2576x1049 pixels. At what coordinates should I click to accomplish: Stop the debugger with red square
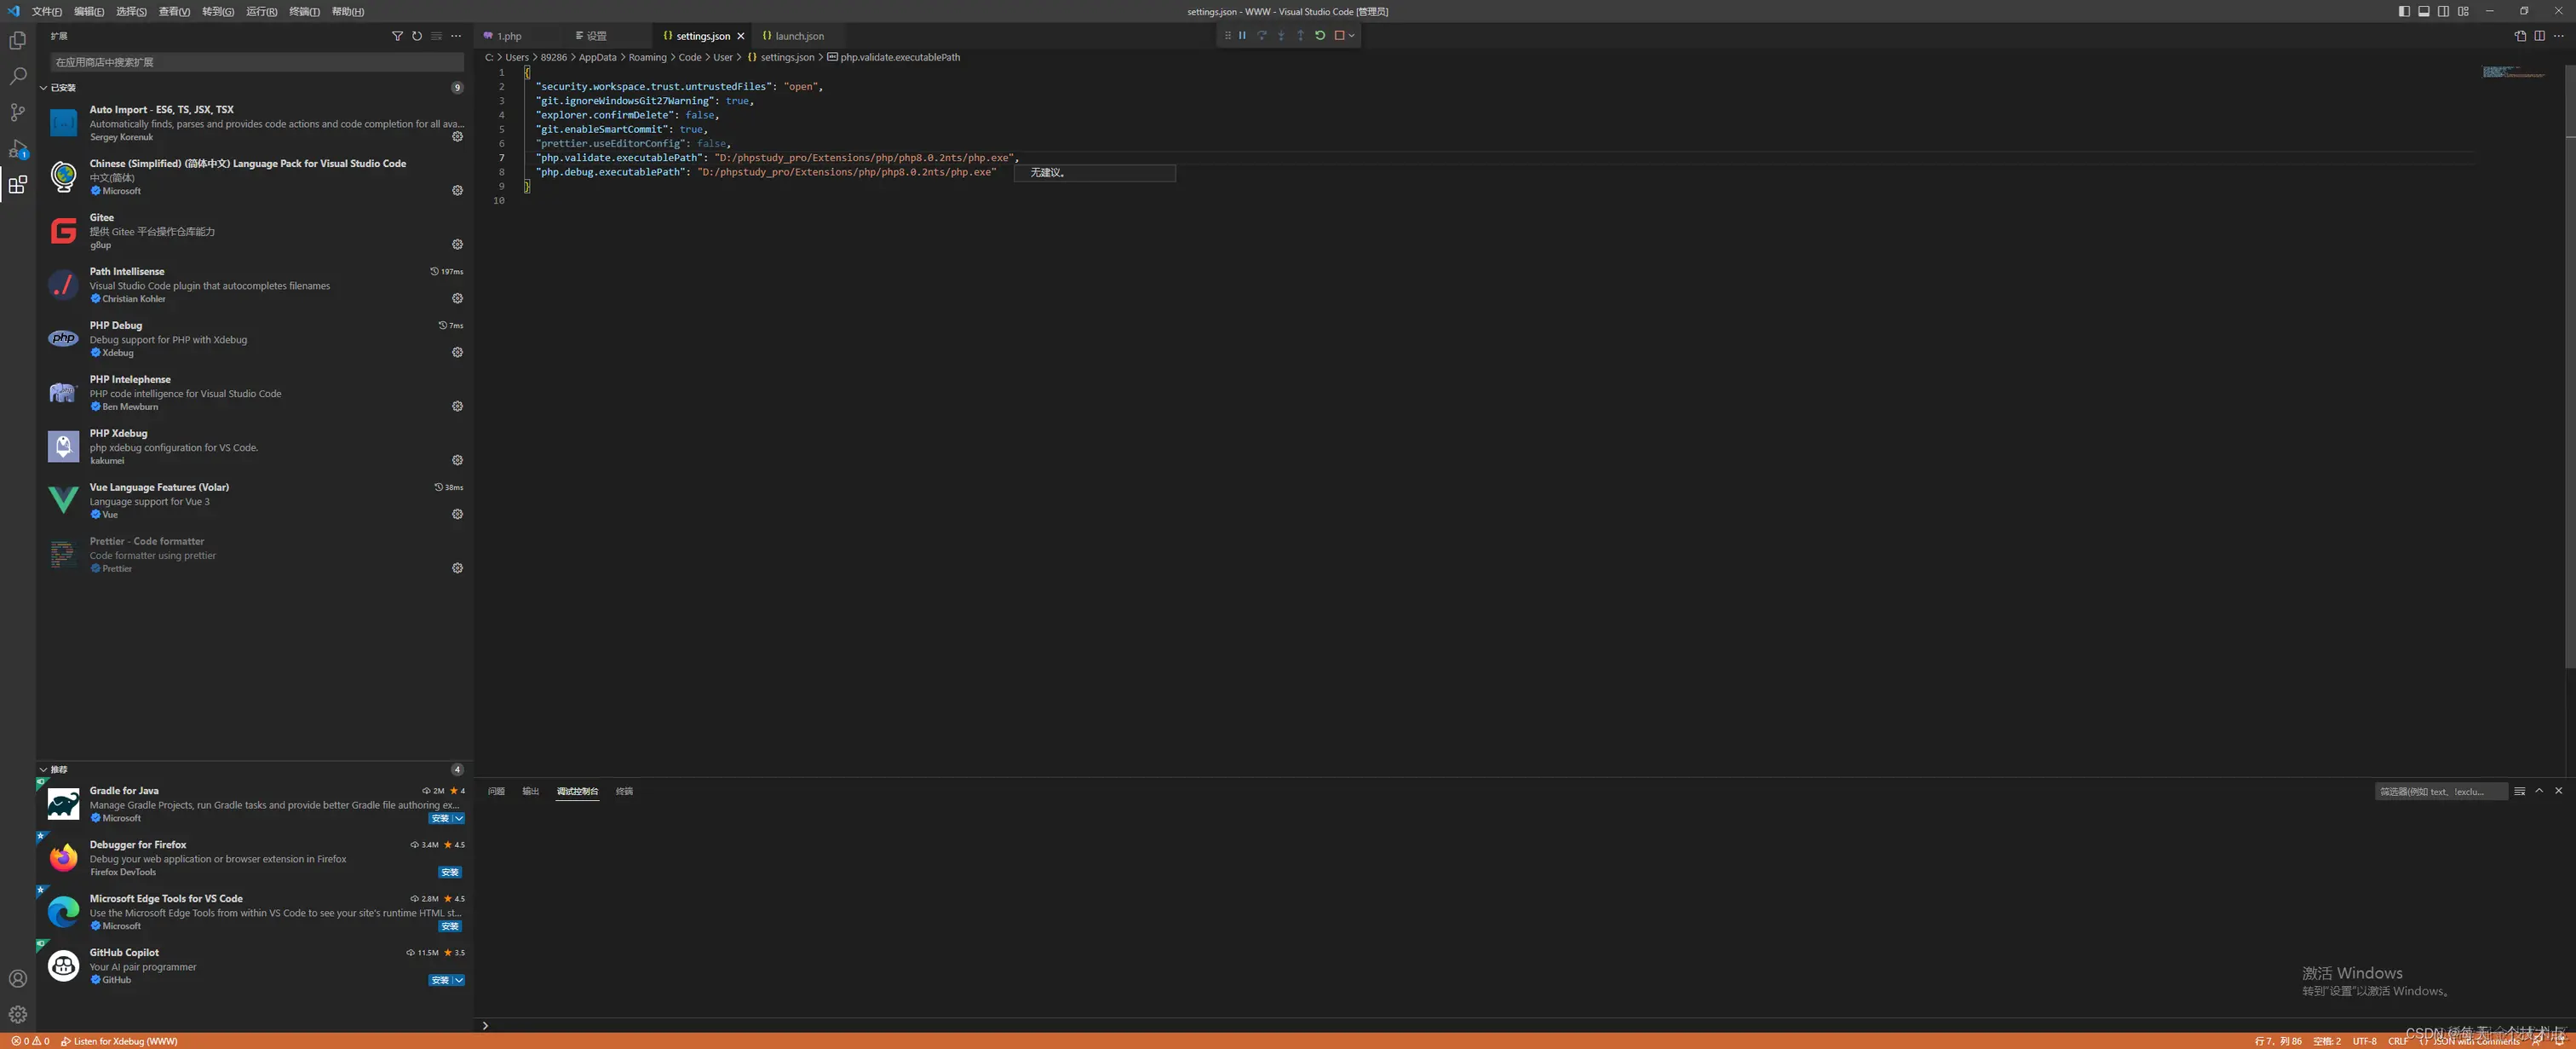coord(1339,35)
